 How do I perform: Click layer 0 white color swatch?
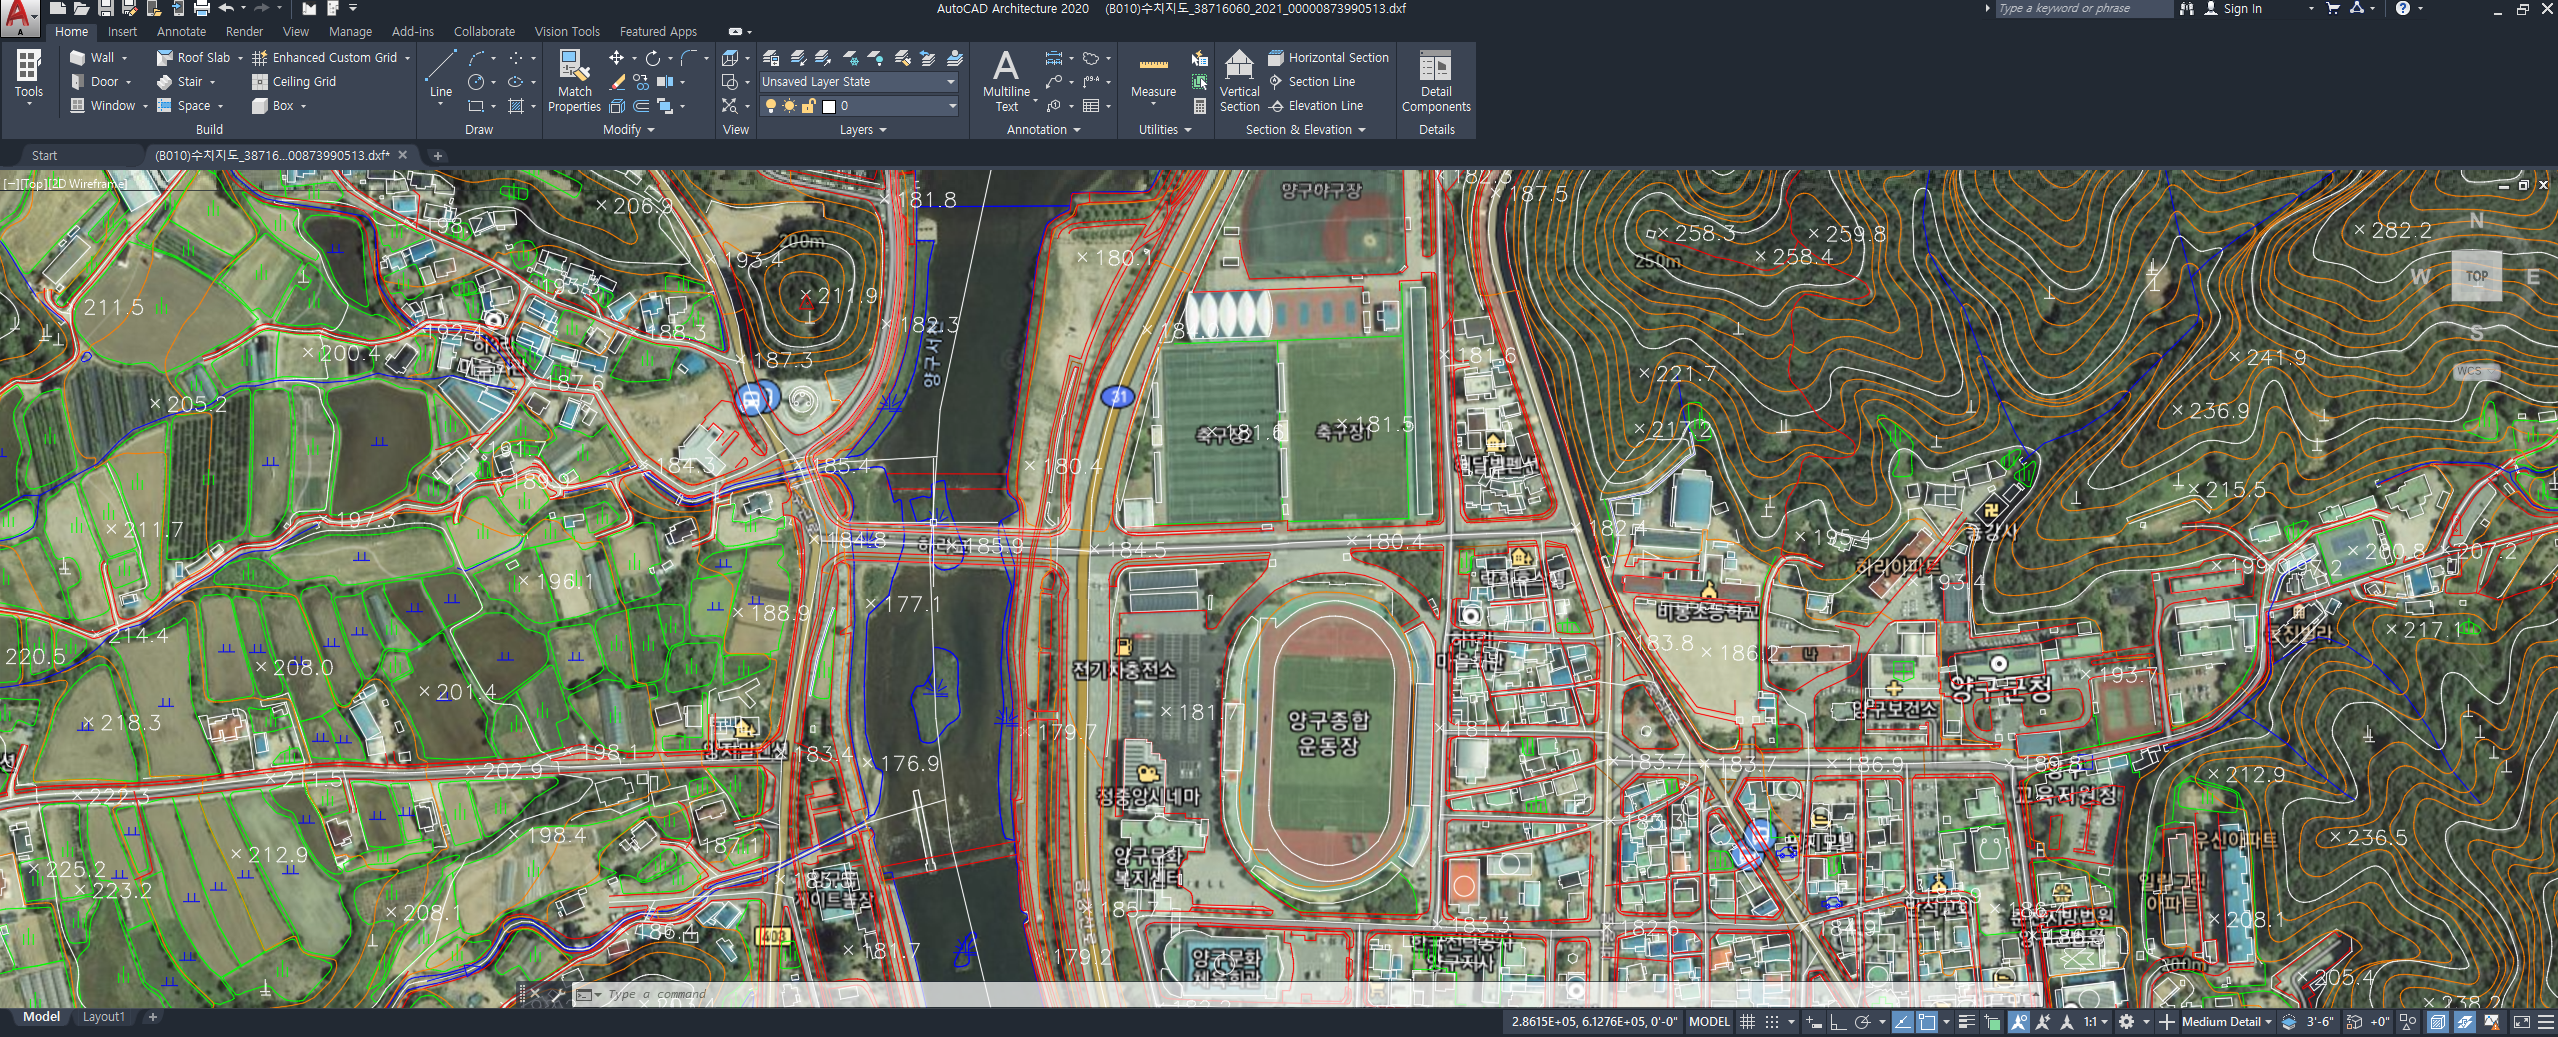828,106
